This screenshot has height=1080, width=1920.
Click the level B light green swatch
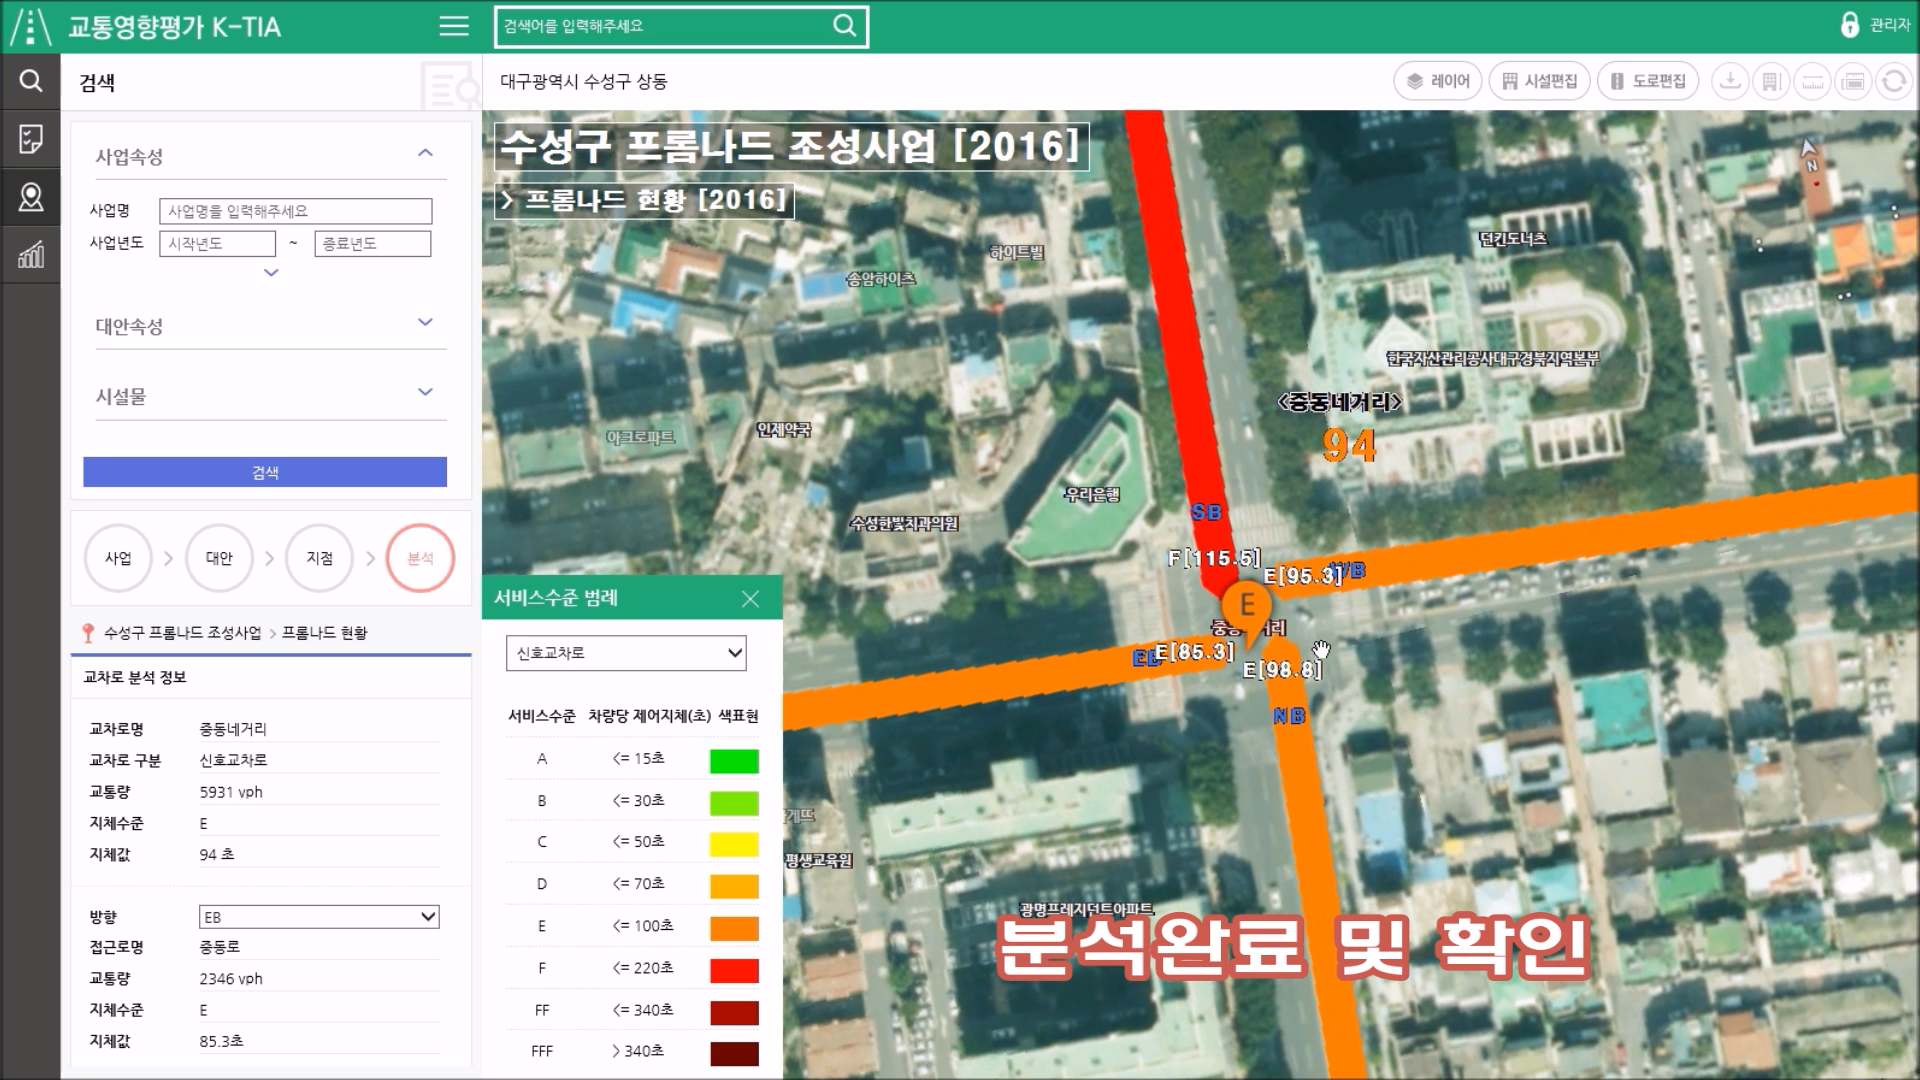pyautogui.click(x=734, y=803)
